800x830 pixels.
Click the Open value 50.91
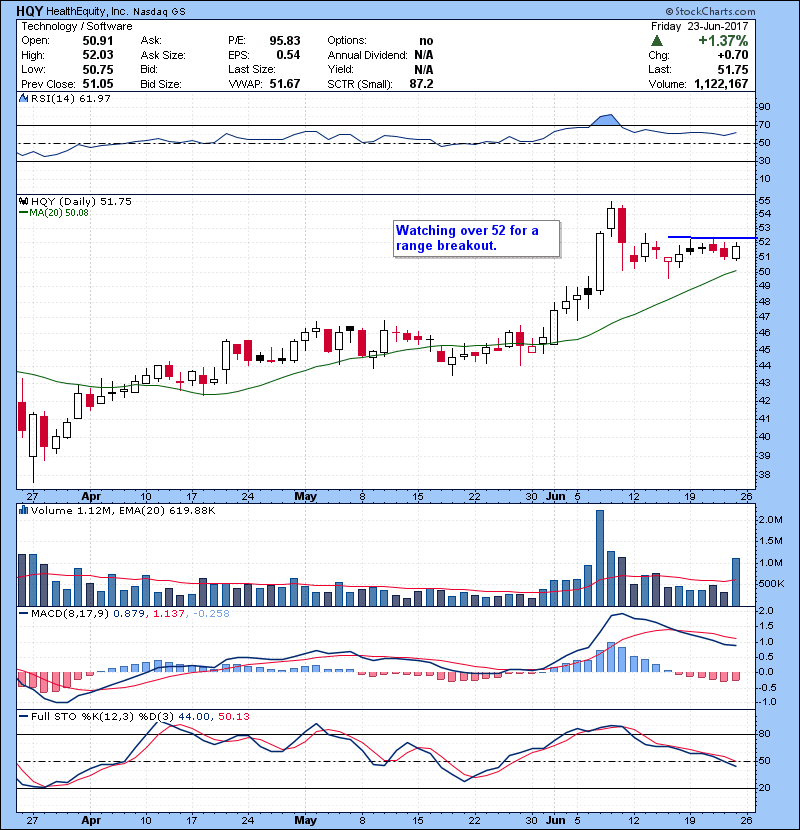[x=97, y=41]
